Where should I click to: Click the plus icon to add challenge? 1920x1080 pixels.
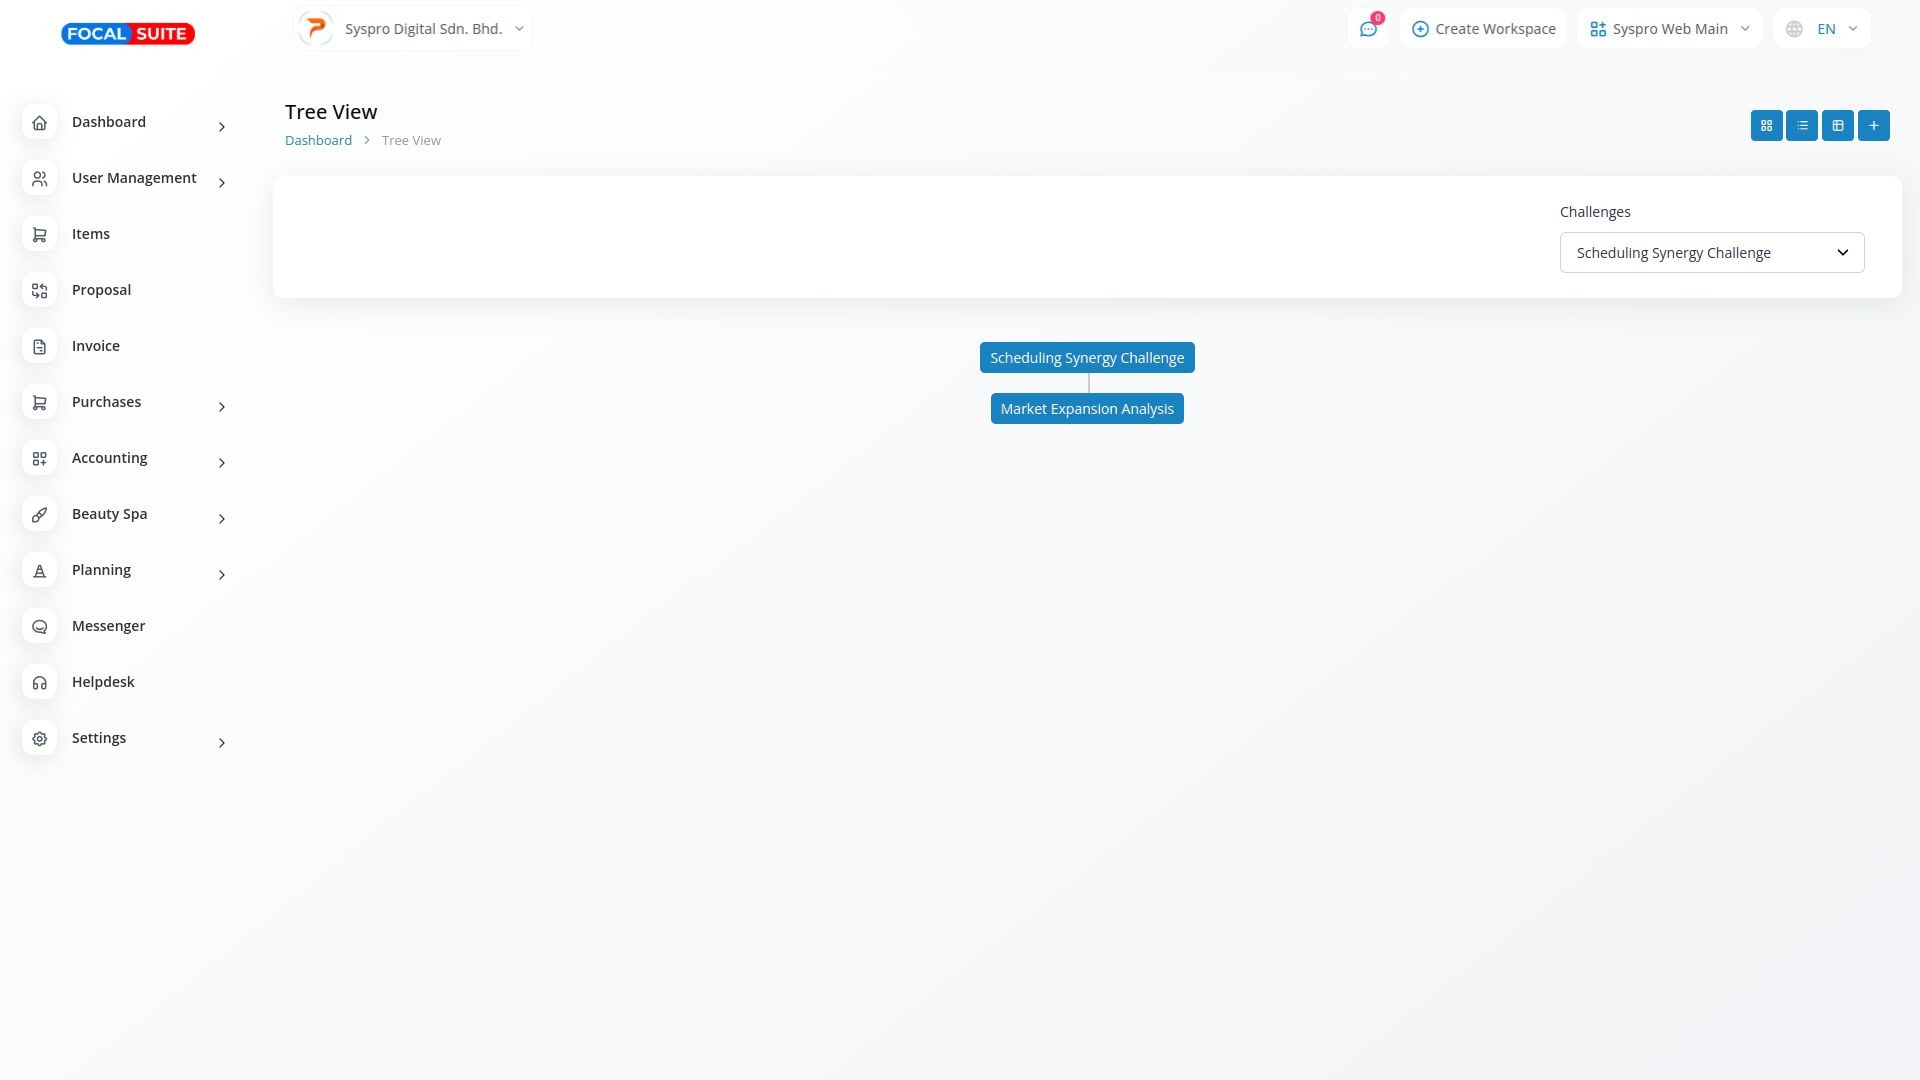point(1874,126)
